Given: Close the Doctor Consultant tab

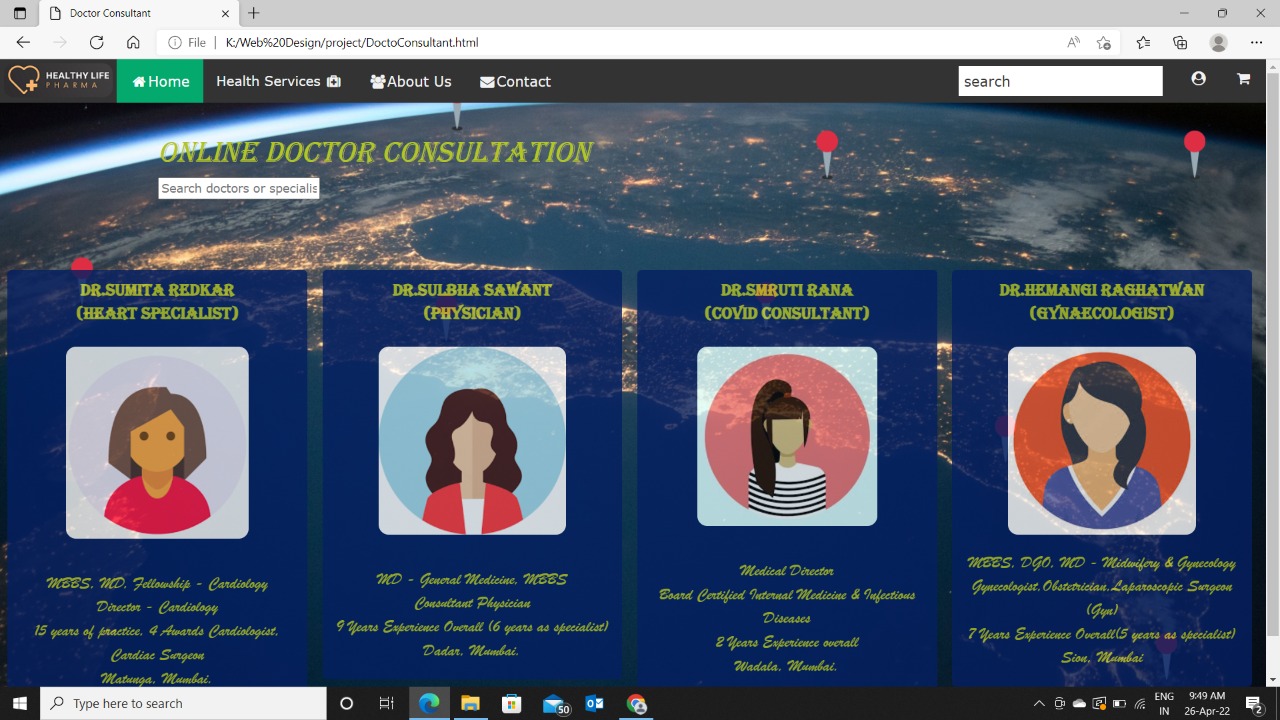Looking at the screenshot, I should click(225, 13).
